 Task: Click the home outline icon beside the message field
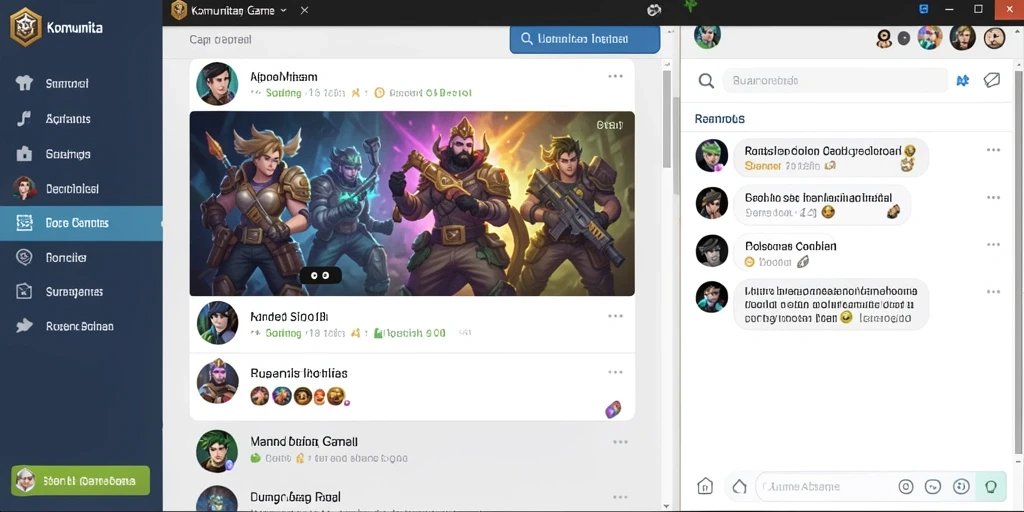739,486
